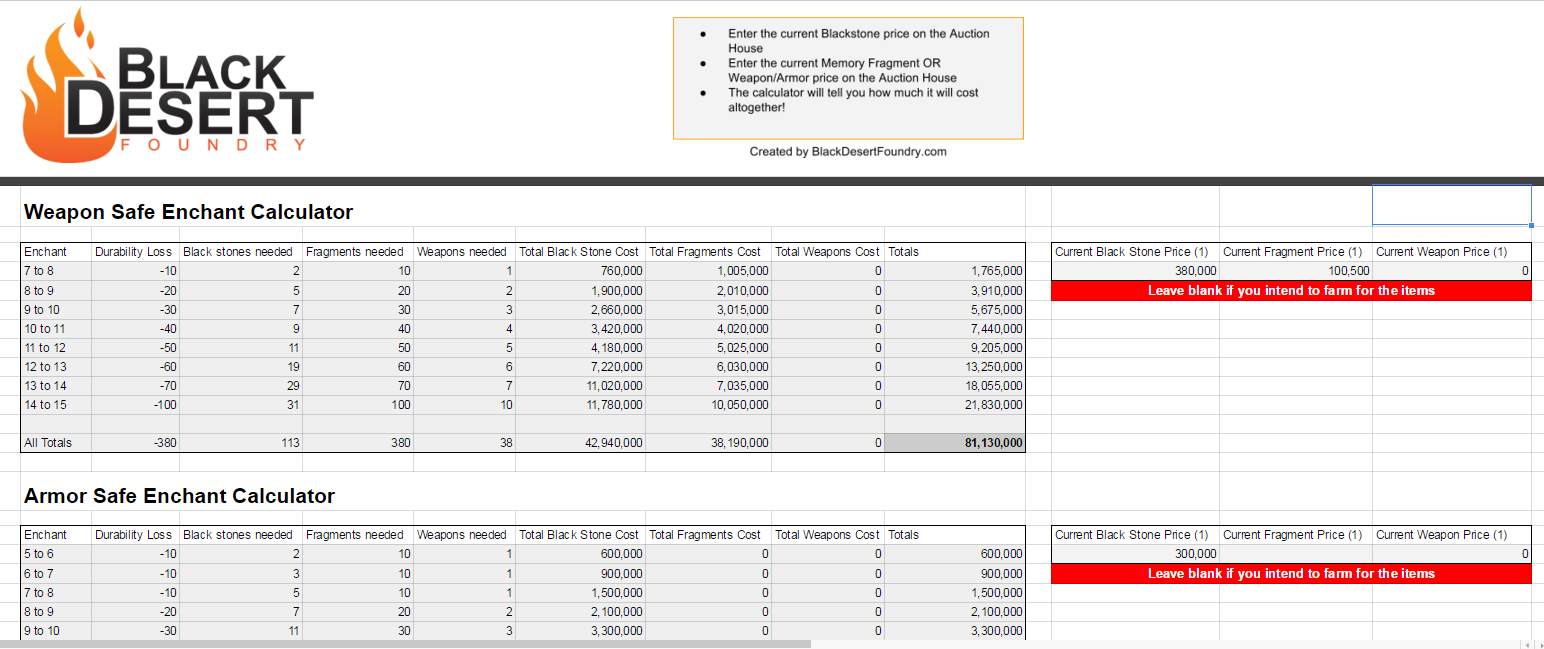Click the total weapons needed cell 38
Image resolution: width=1544 pixels, height=649 pixels.
pos(464,443)
